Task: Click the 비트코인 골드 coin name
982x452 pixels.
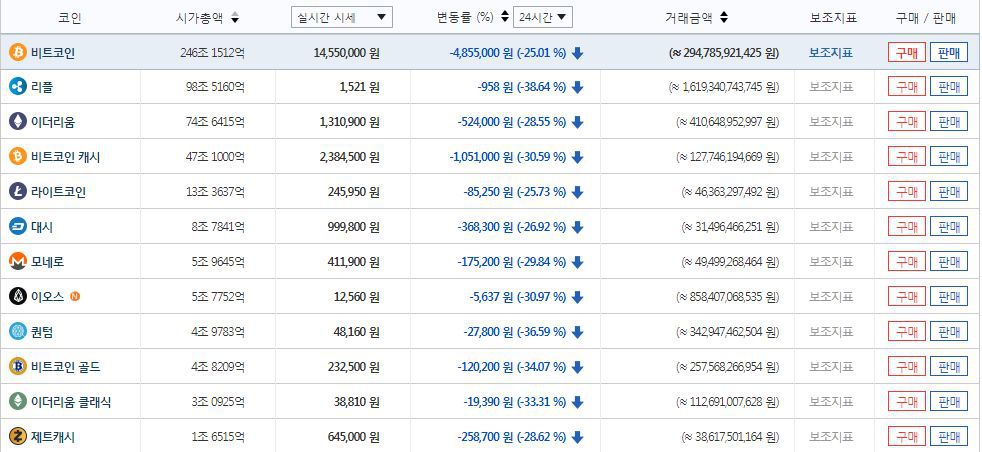Action: (x=66, y=367)
